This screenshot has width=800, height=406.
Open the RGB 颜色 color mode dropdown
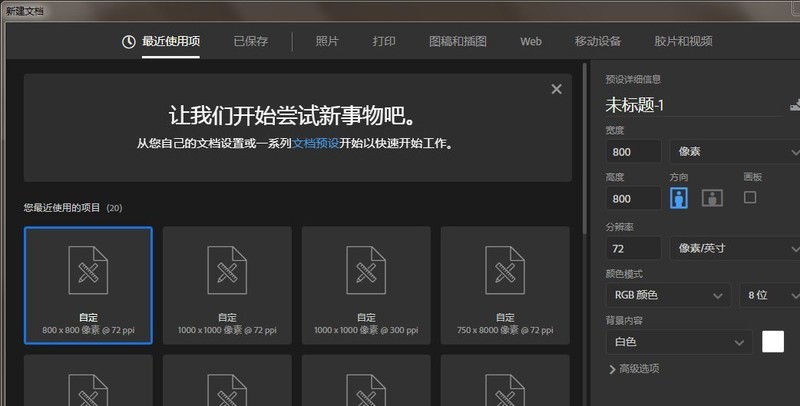[x=667, y=295]
